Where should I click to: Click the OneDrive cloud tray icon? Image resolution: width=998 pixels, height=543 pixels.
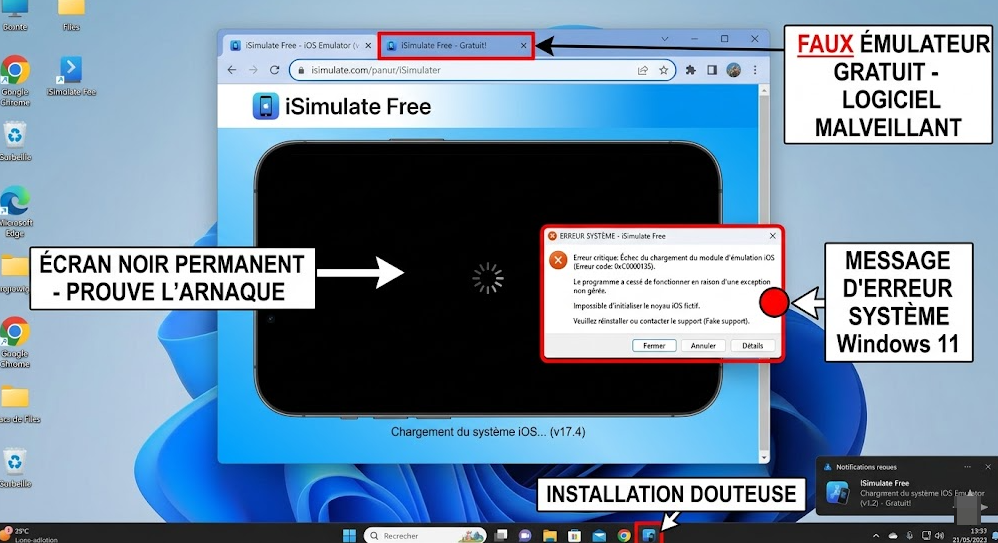(892, 536)
